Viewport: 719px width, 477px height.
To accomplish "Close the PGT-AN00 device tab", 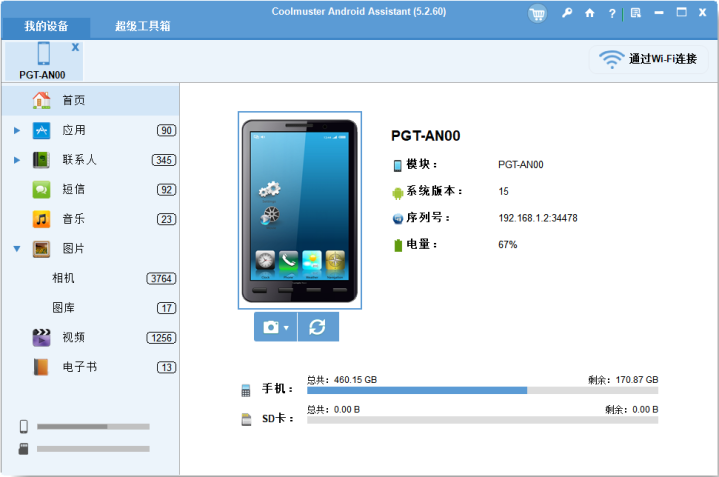I will point(75,47).
